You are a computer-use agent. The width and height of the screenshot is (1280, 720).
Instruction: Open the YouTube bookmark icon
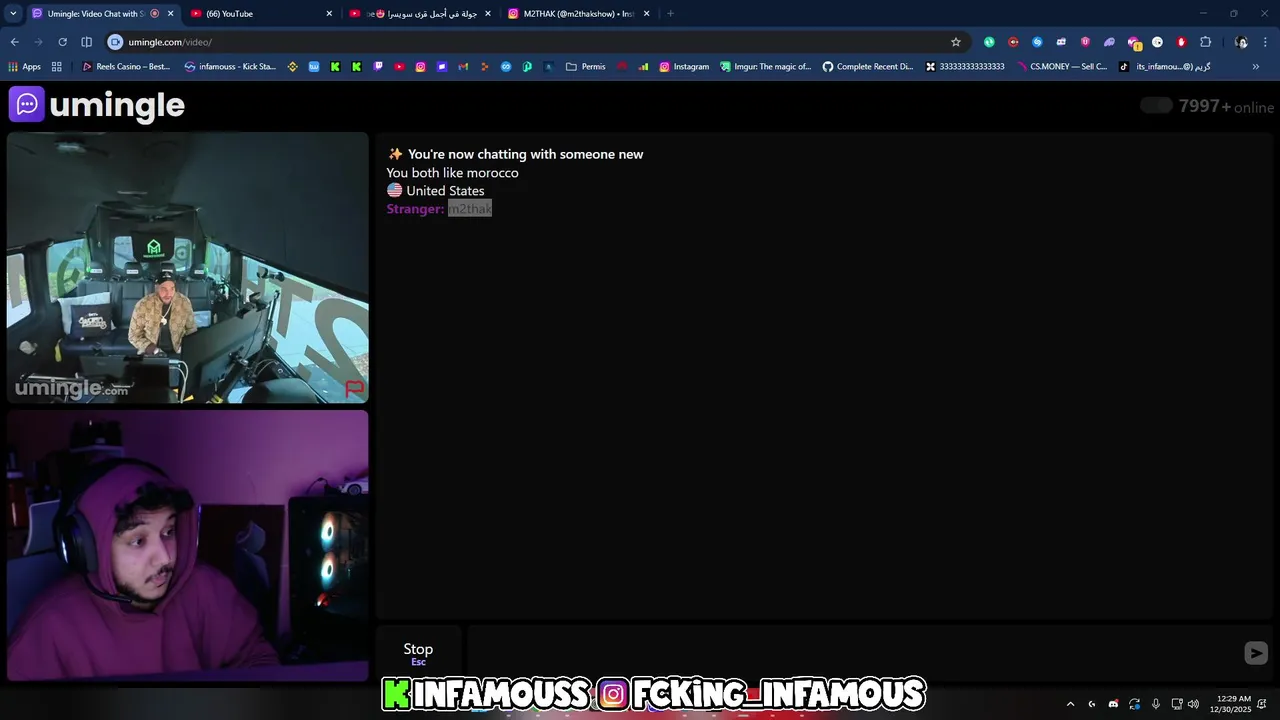coord(399,67)
